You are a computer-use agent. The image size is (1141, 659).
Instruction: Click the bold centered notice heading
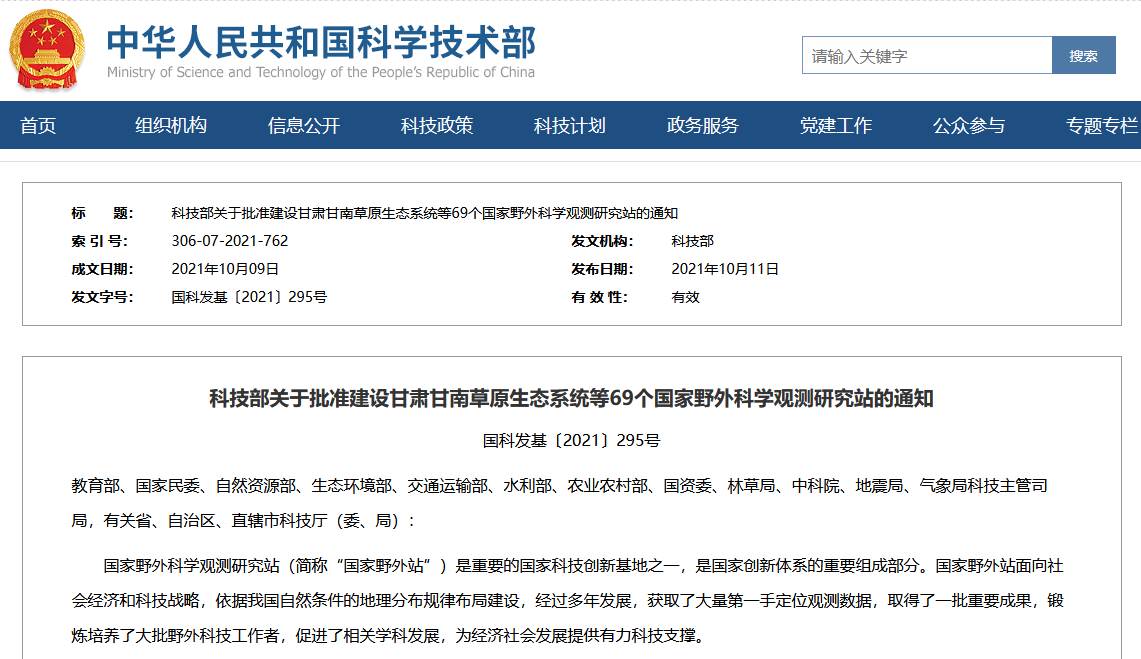point(571,399)
